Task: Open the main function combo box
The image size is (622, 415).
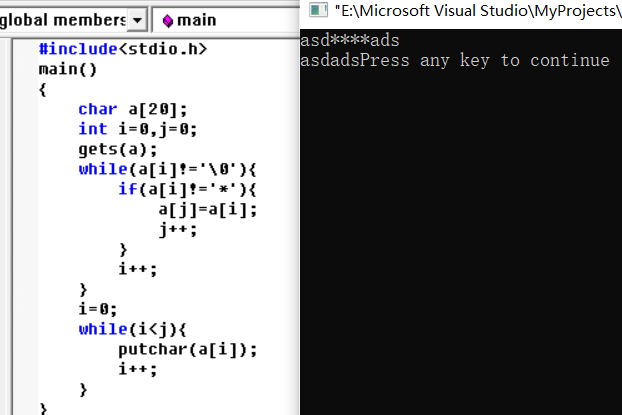Action: pos(227,20)
